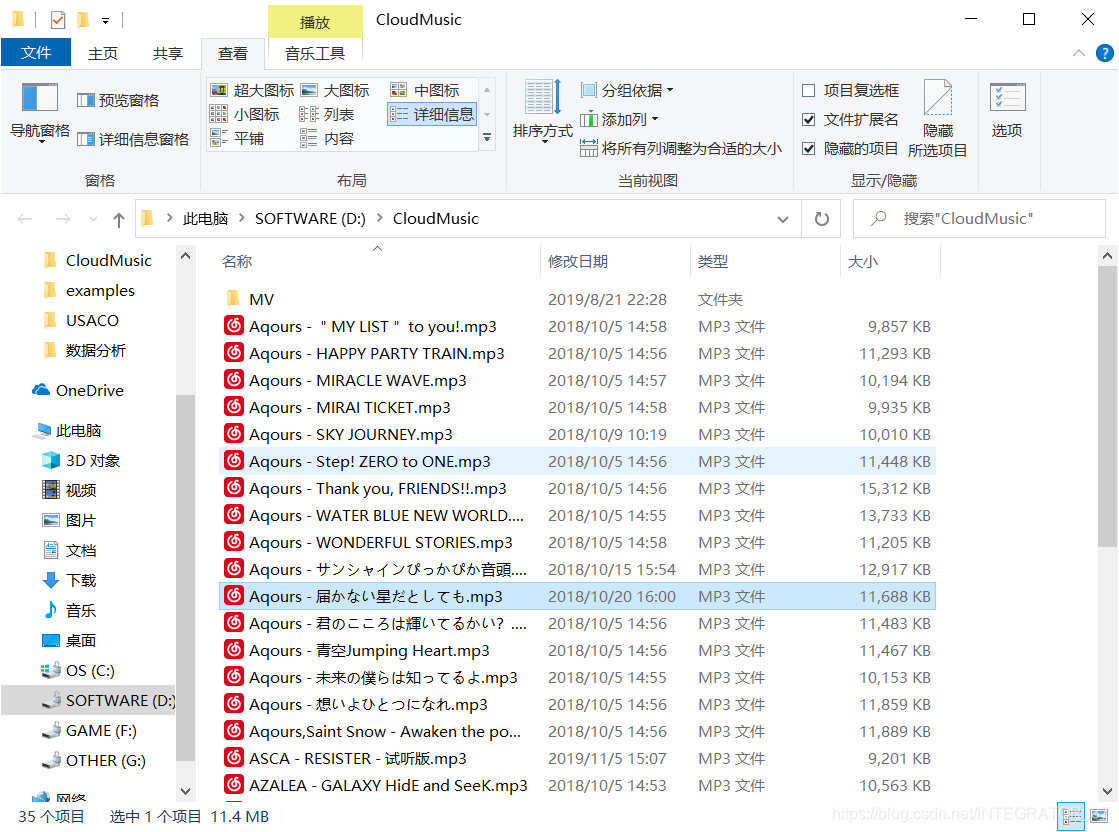Screen dimensions: 1119x832
Task: Switch to the View (查看) tab
Action: click(x=233, y=54)
